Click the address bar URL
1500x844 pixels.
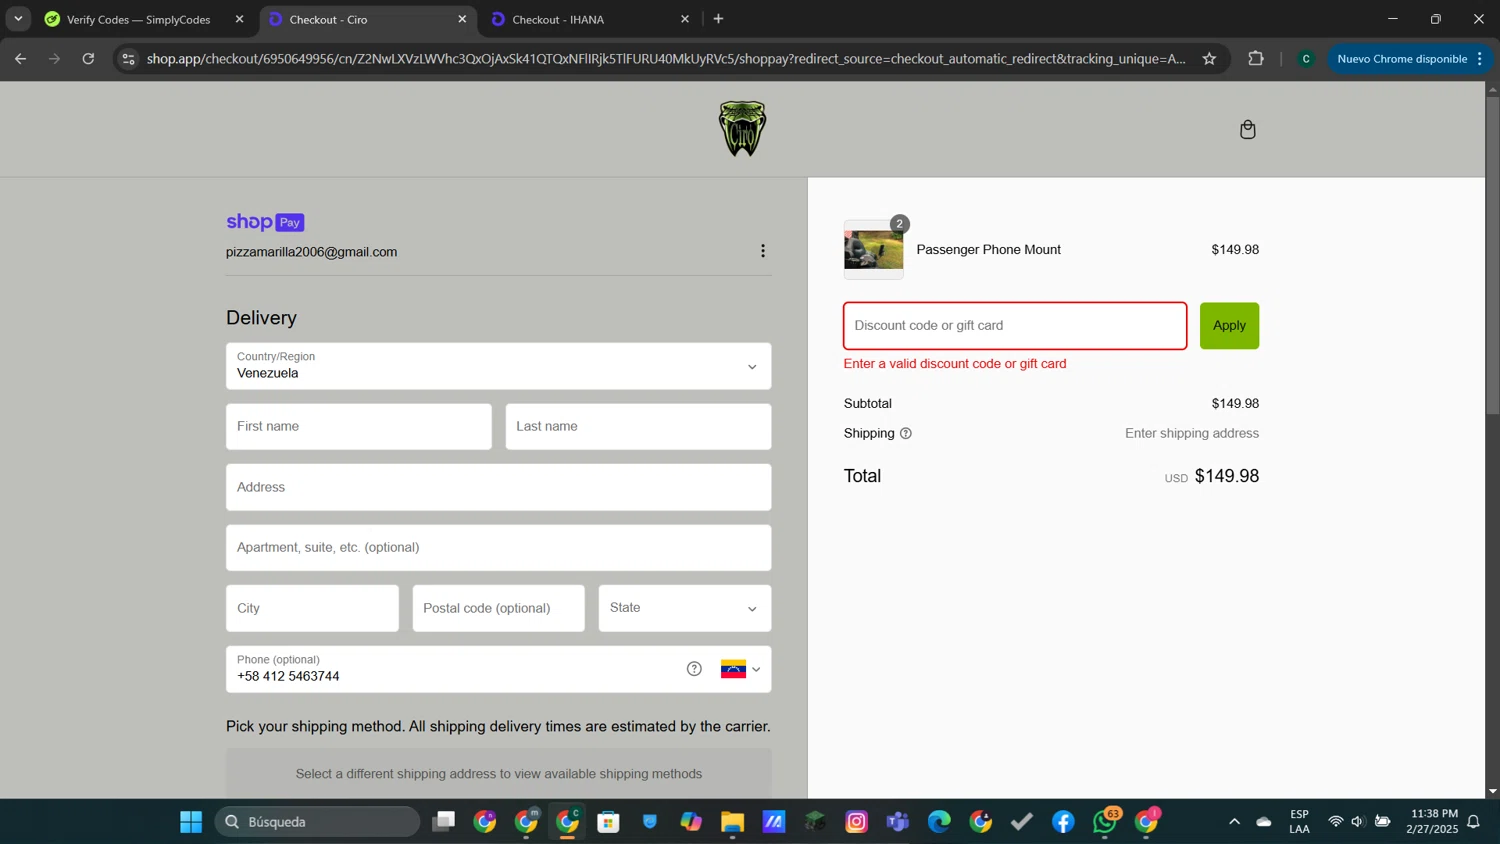point(666,59)
